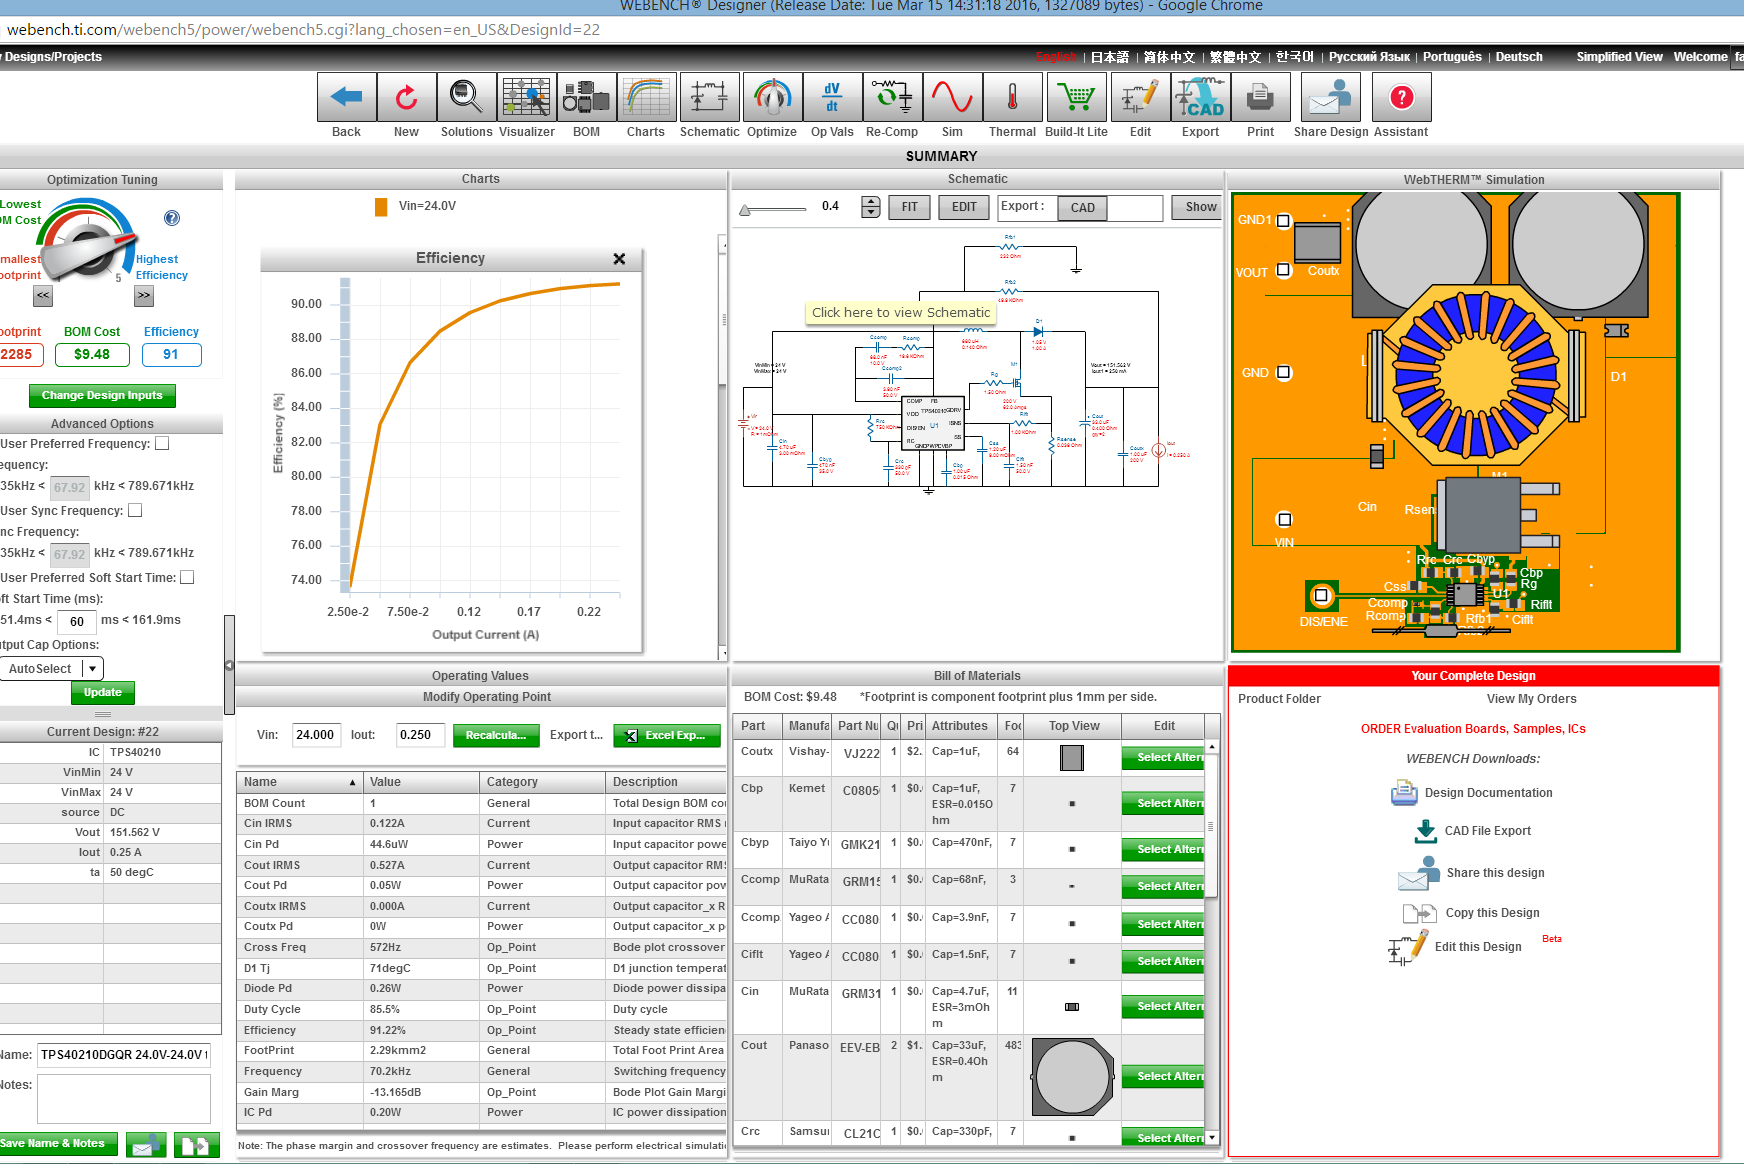
Task: Move optimization knob left with << button
Action: pyautogui.click(x=42, y=296)
